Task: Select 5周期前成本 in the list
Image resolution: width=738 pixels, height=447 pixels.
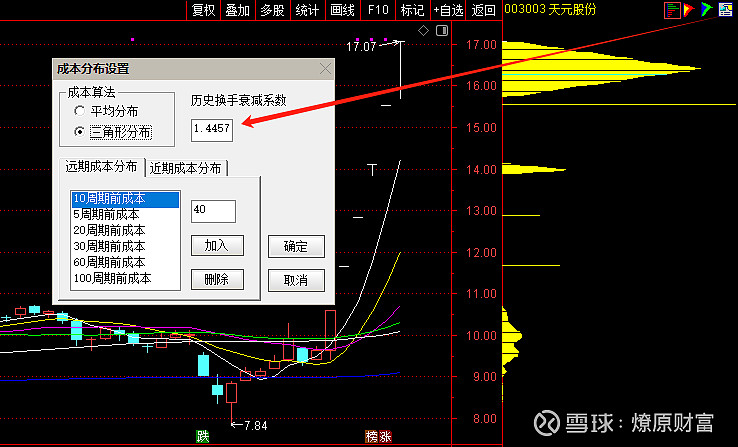Action: 125,215
